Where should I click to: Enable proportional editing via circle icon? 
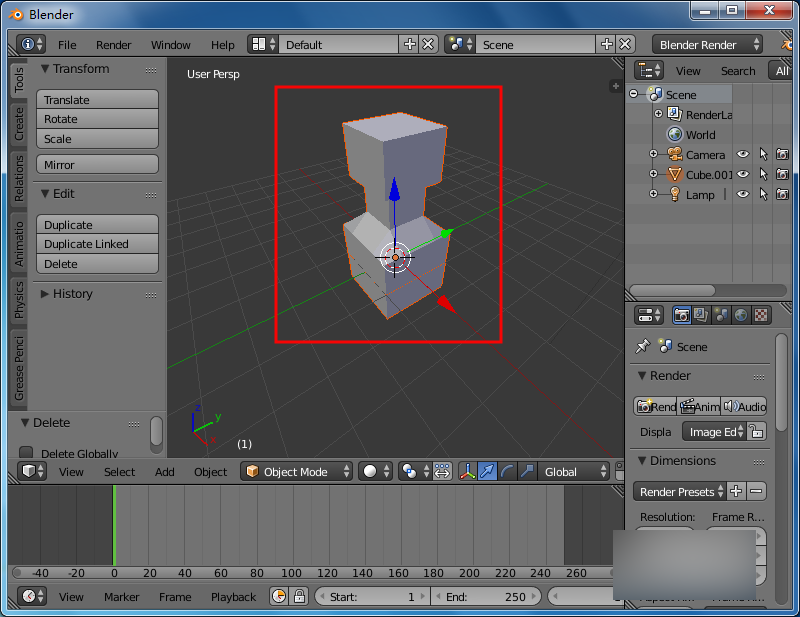point(370,471)
